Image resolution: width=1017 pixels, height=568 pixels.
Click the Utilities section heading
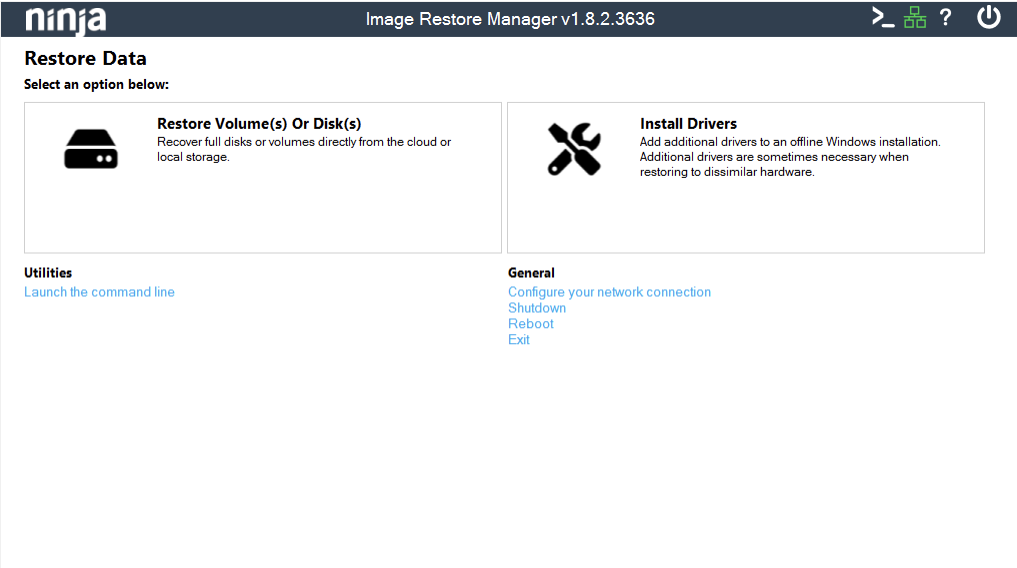tap(48, 273)
